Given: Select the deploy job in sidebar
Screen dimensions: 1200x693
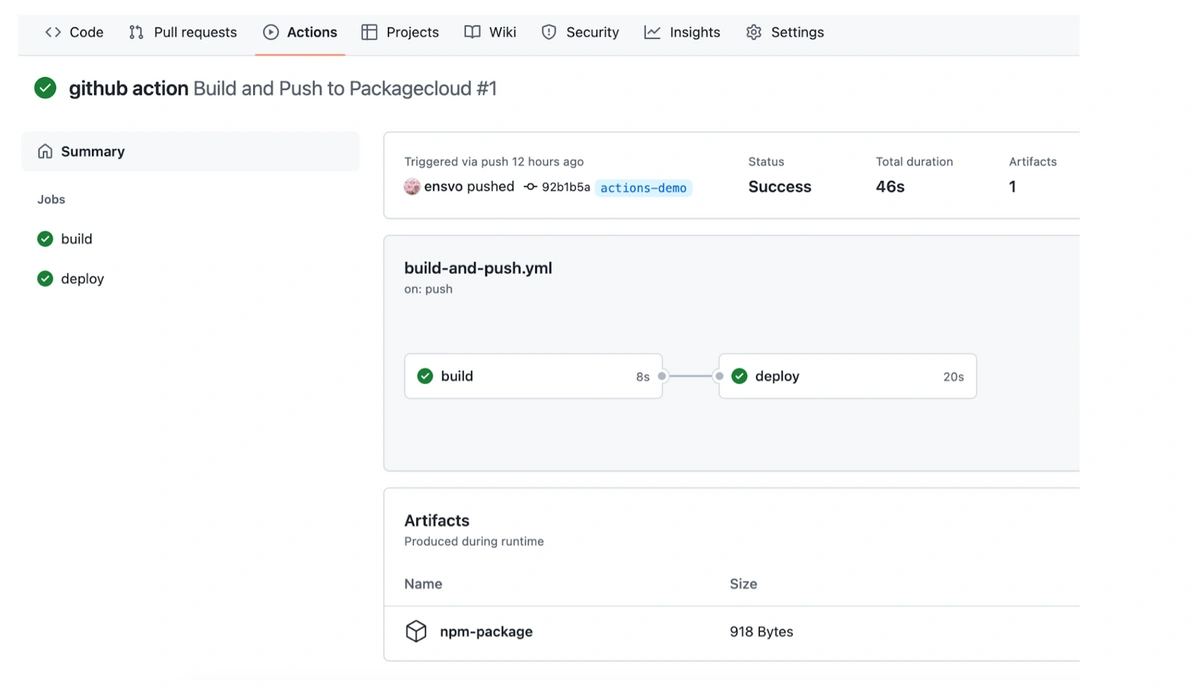Looking at the screenshot, I should tap(82, 279).
